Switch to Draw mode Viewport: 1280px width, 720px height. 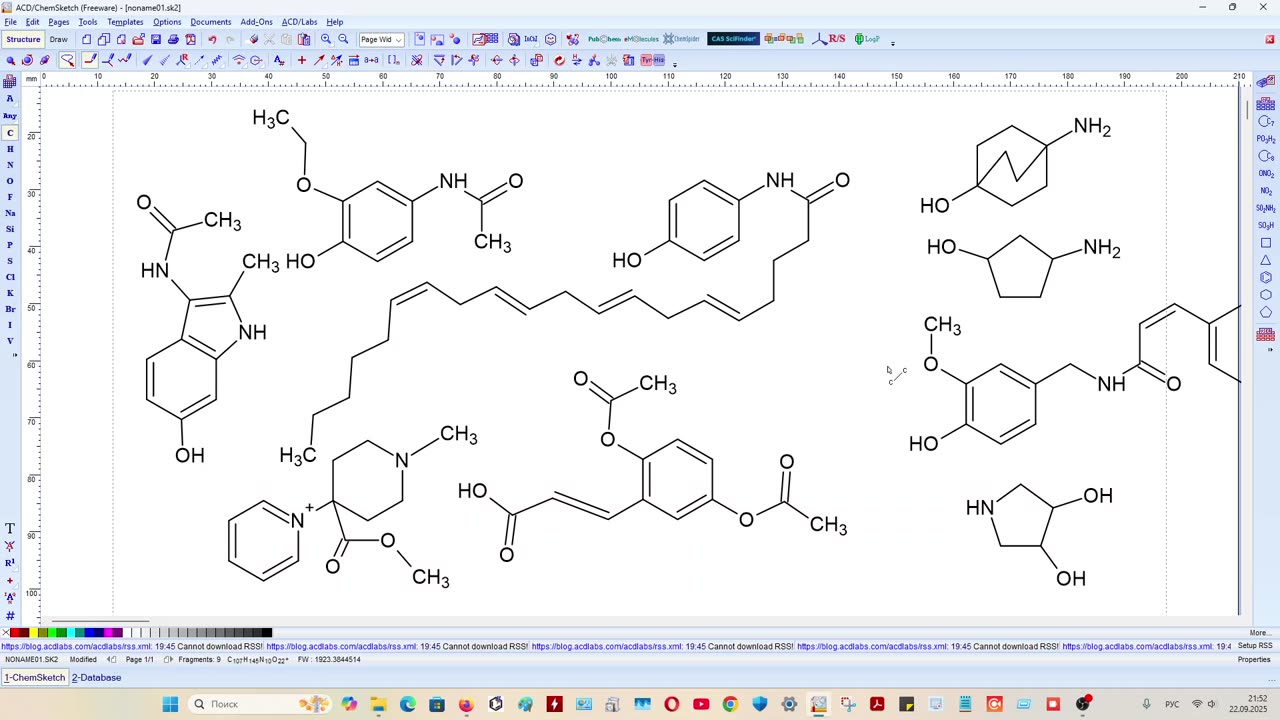59,39
